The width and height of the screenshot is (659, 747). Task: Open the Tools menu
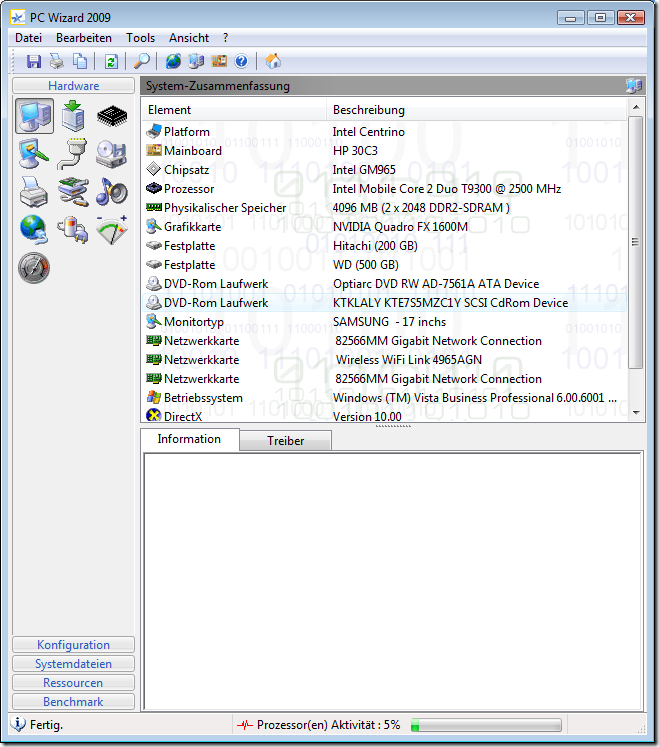coord(140,38)
